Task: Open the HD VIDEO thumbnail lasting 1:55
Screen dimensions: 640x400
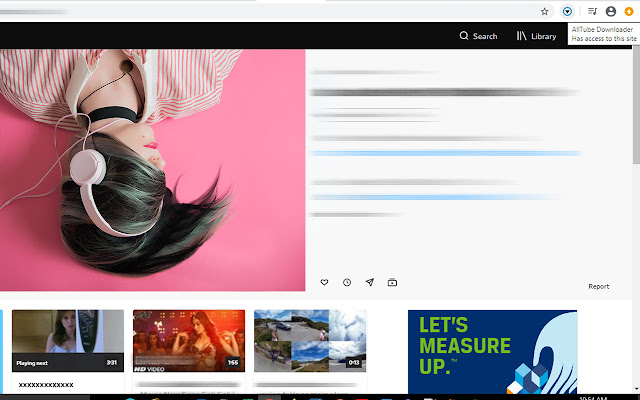Action: pyautogui.click(x=189, y=340)
